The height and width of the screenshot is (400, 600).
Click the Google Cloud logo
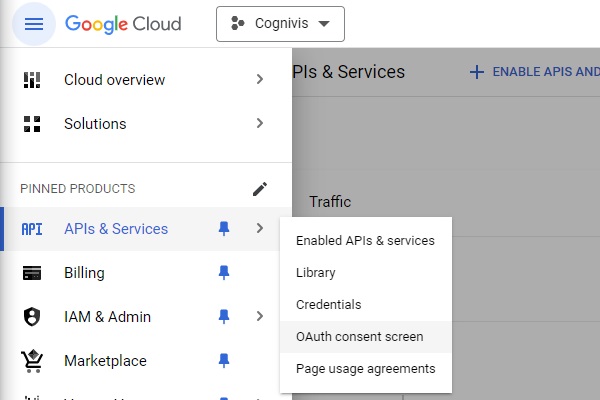(123, 24)
